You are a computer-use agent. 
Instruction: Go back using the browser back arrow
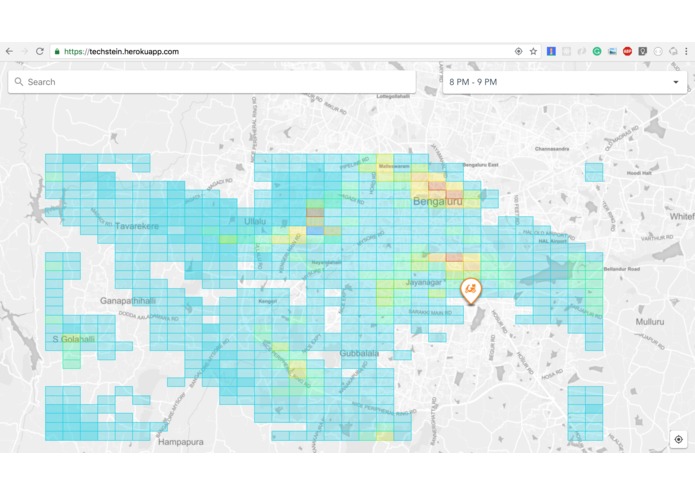point(9,51)
